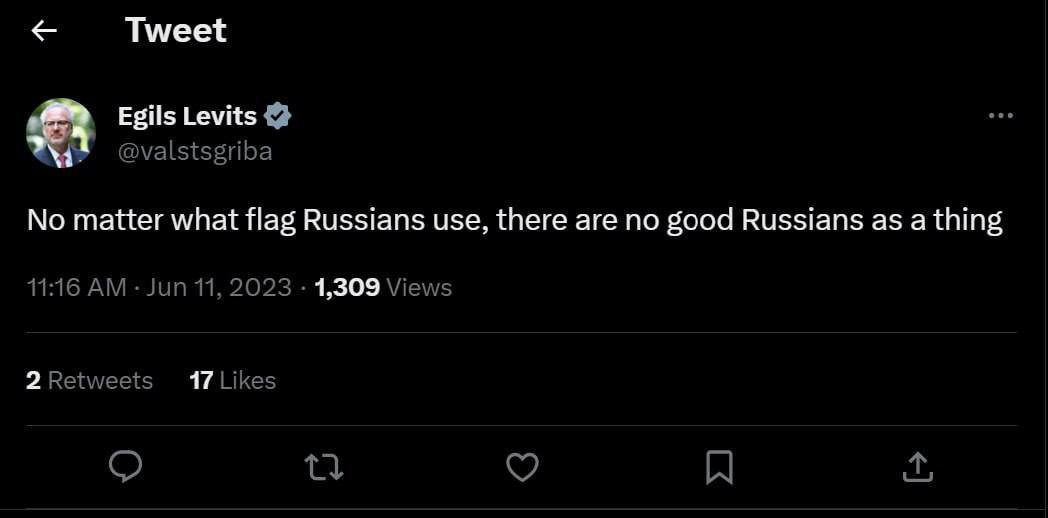Open the 1,309 Views analytics
The height and width of the screenshot is (518, 1048).
(x=383, y=288)
